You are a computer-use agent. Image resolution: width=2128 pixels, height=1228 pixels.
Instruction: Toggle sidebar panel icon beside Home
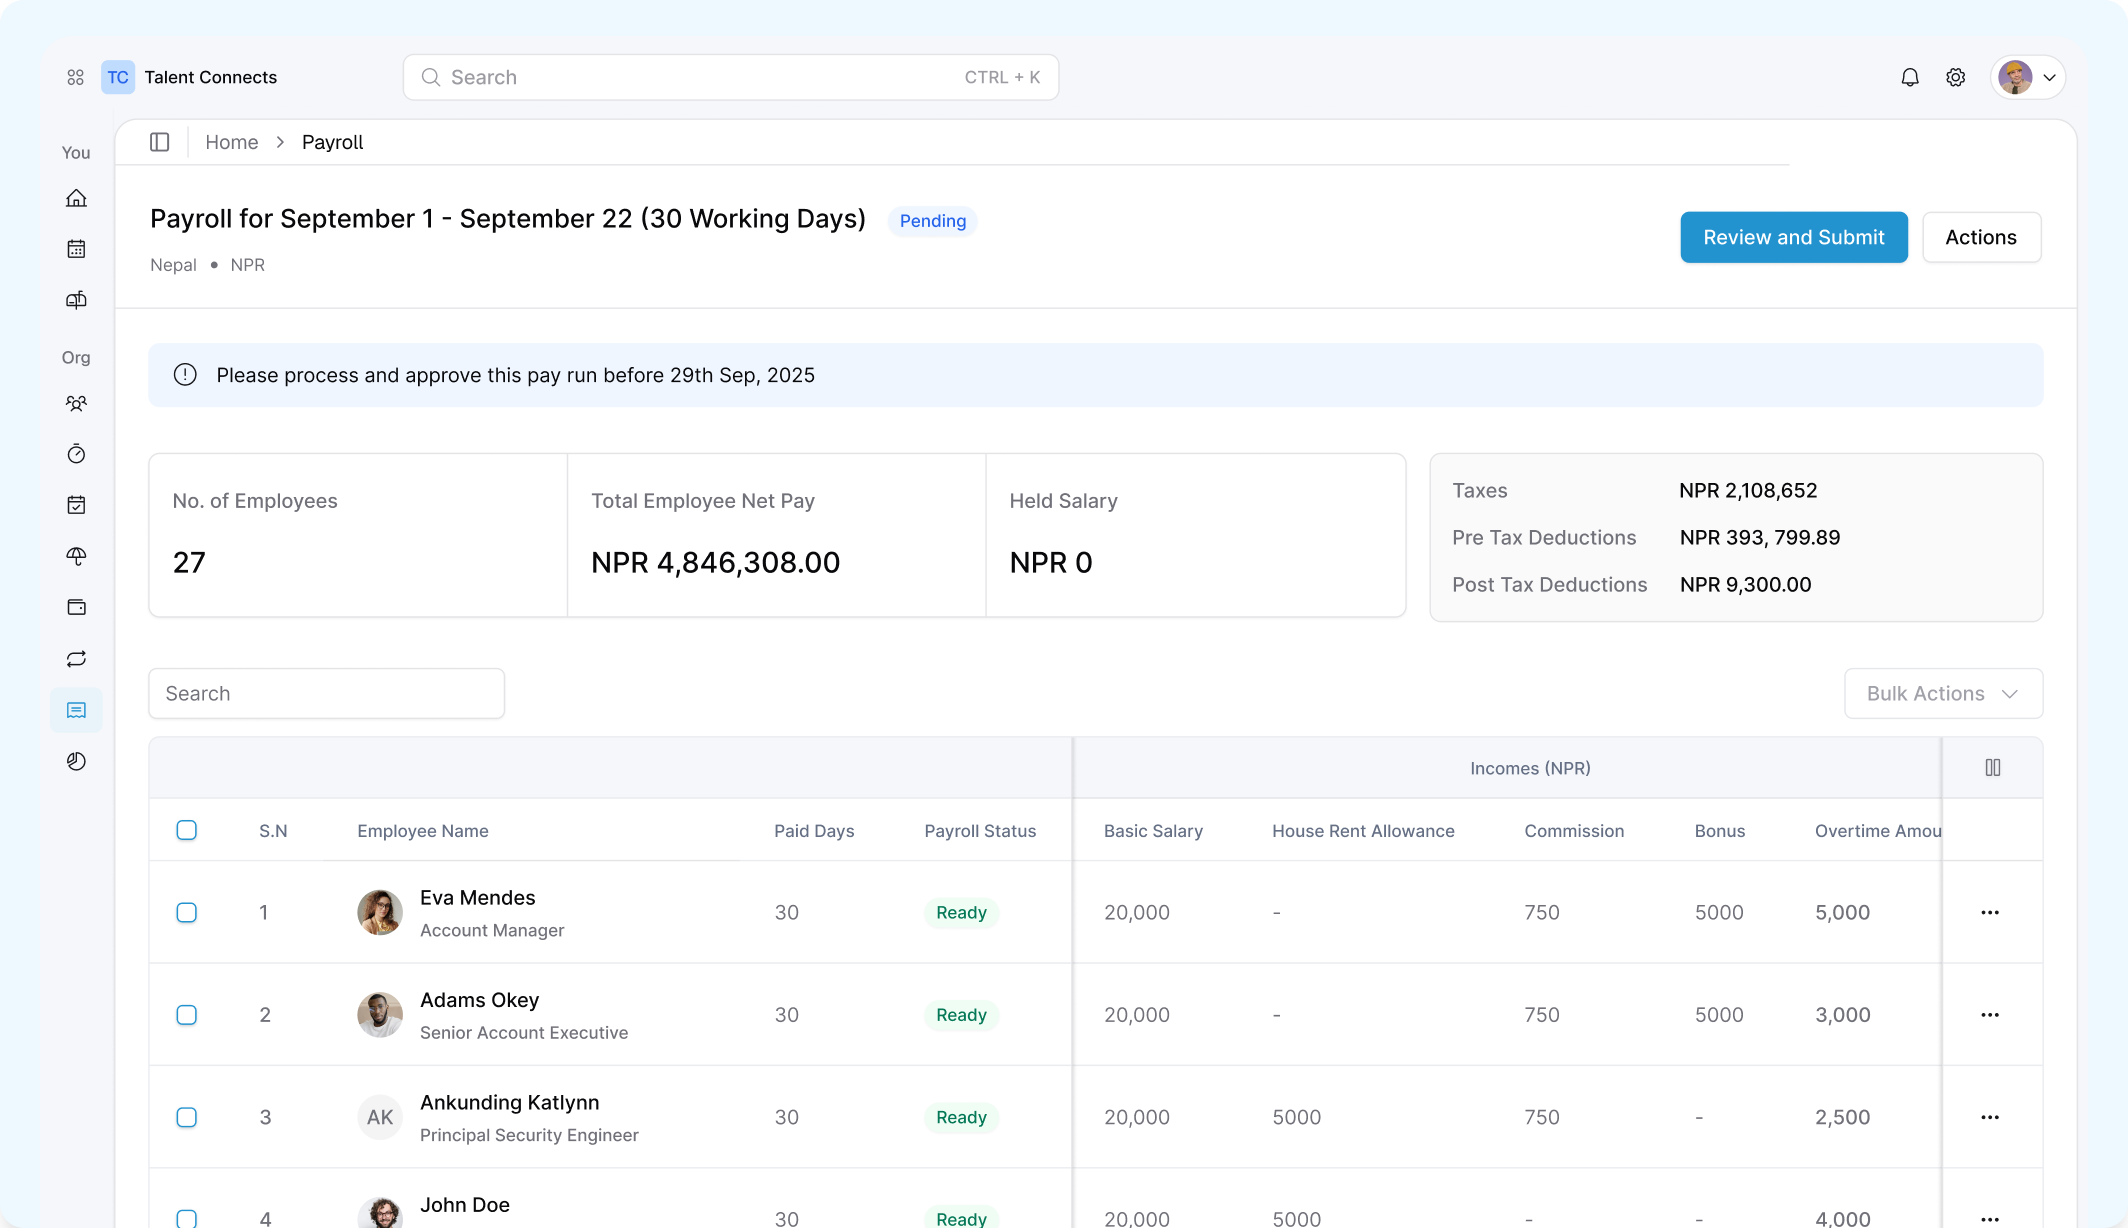(160, 142)
